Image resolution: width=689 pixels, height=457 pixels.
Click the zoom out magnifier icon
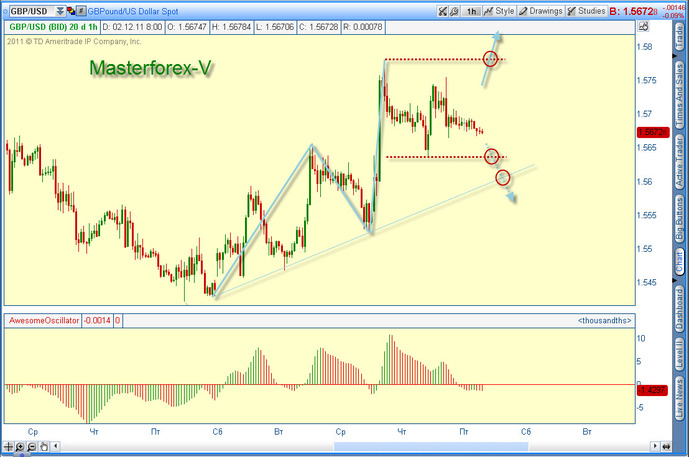click(x=32, y=447)
